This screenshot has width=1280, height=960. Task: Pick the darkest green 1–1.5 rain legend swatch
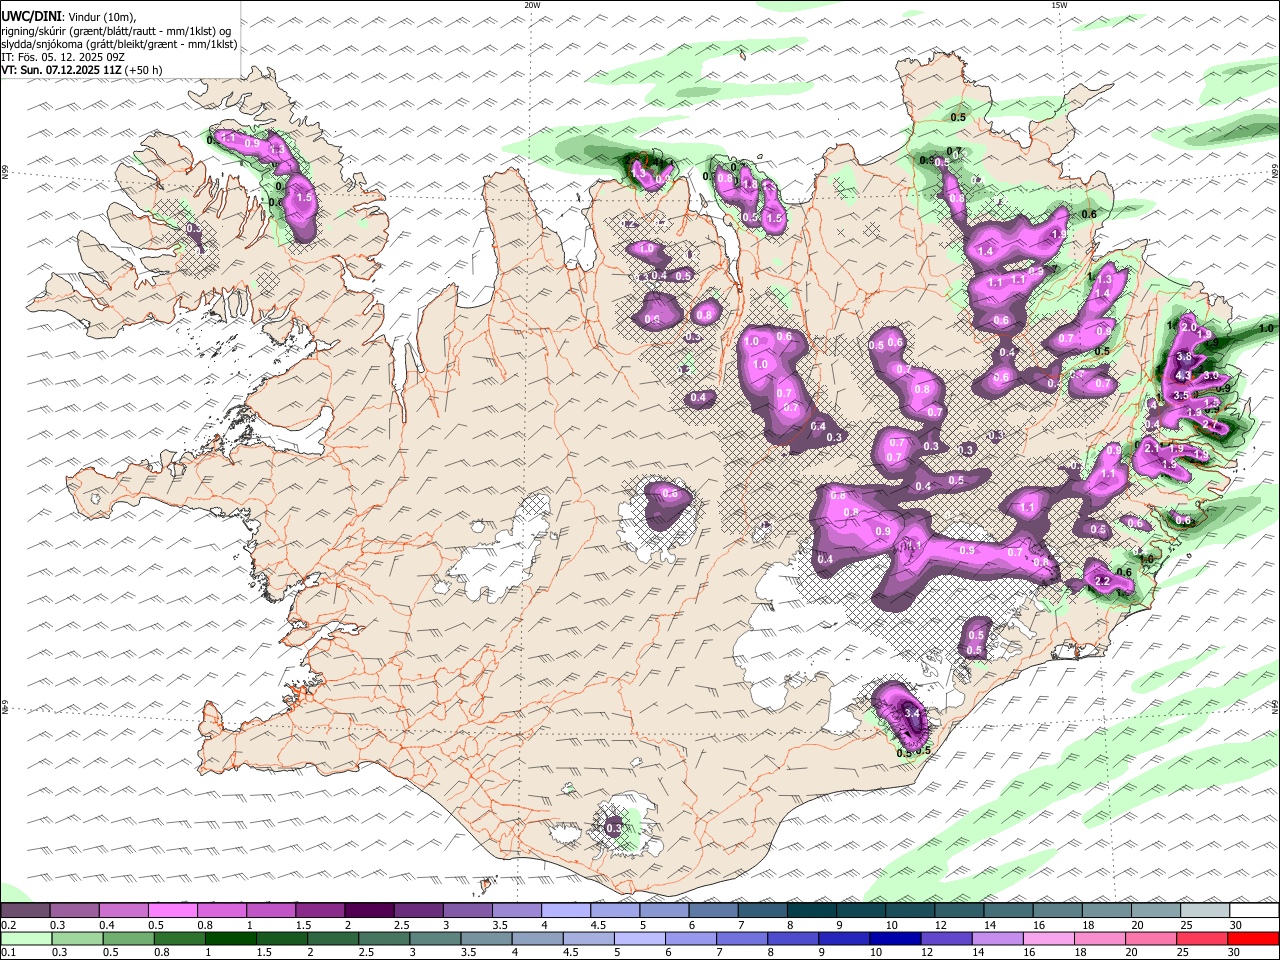[x=230, y=938]
